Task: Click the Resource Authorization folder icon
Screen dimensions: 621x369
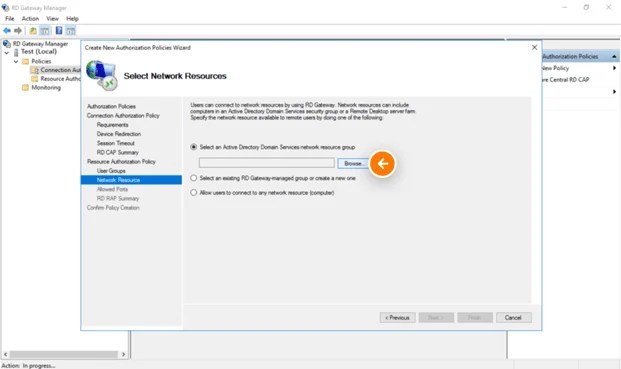Action: [x=35, y=79]
